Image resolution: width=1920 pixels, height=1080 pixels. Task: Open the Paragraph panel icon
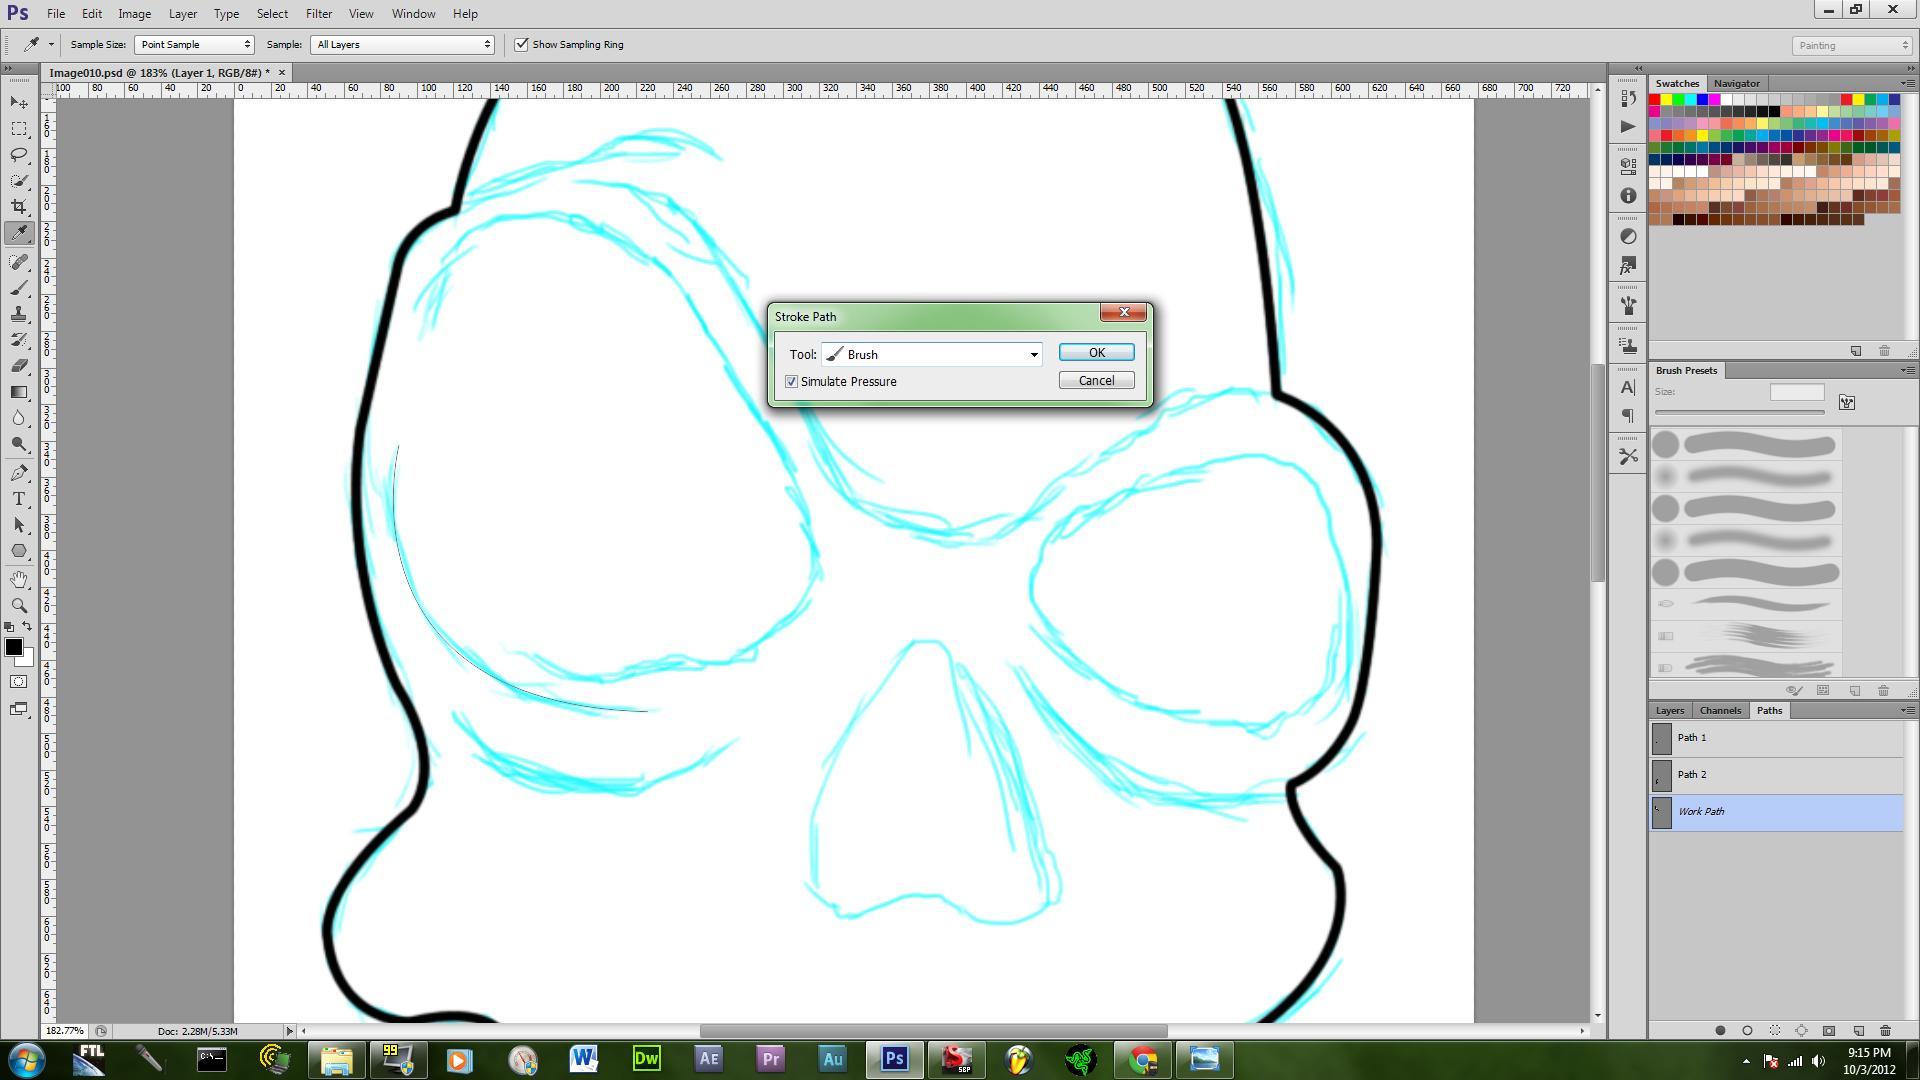pos(1628,415)
